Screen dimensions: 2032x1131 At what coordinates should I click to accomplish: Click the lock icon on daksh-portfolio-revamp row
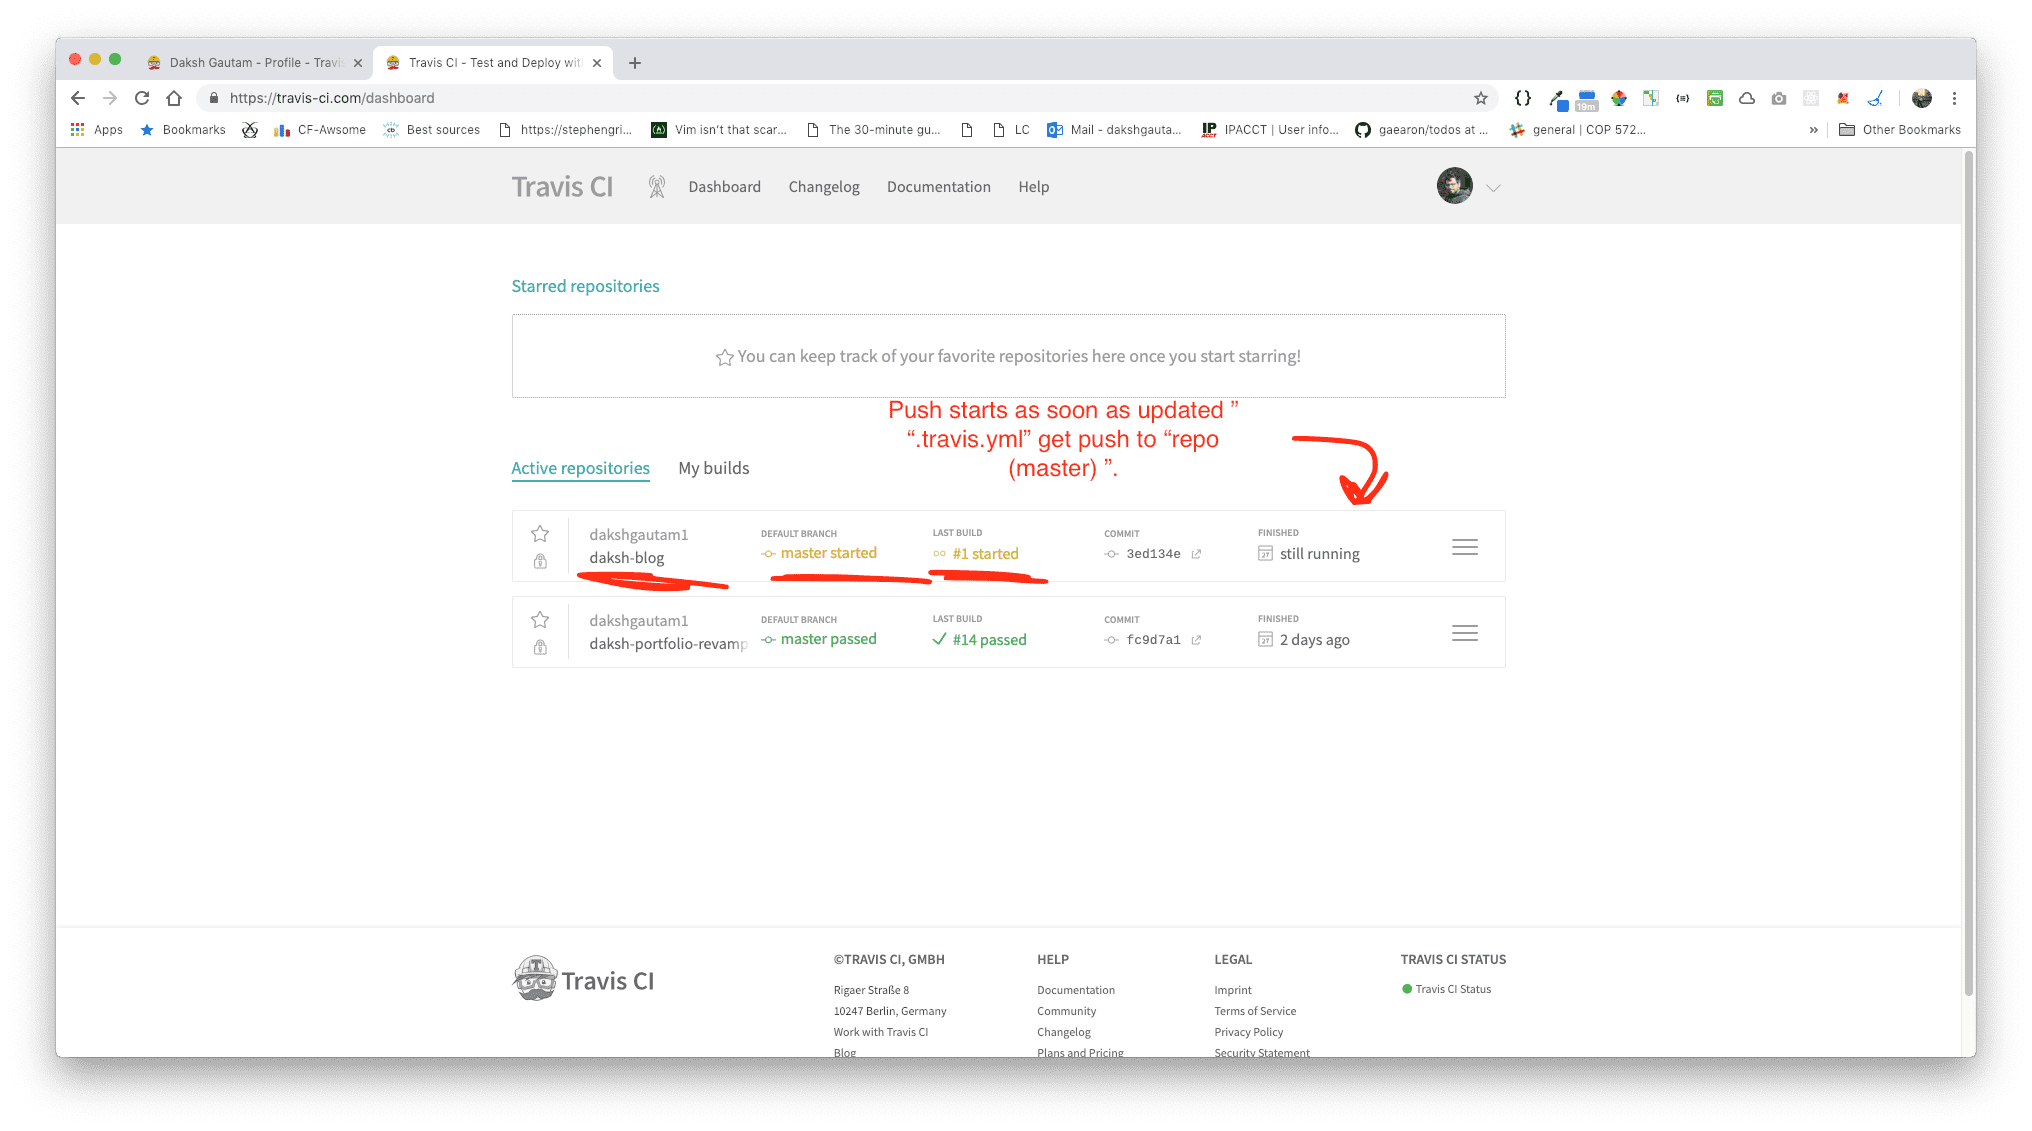540,647
